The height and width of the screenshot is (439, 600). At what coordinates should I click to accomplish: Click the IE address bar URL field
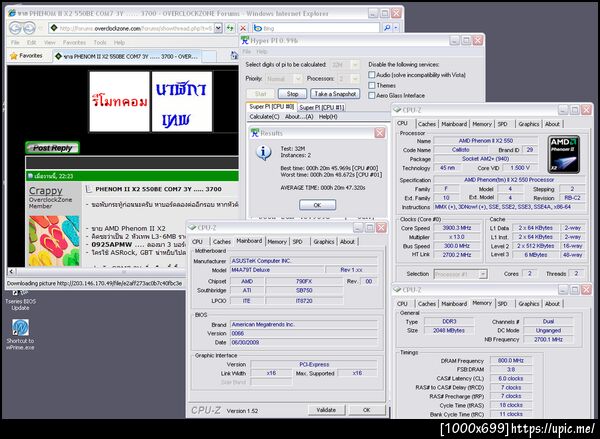(136, 28)
